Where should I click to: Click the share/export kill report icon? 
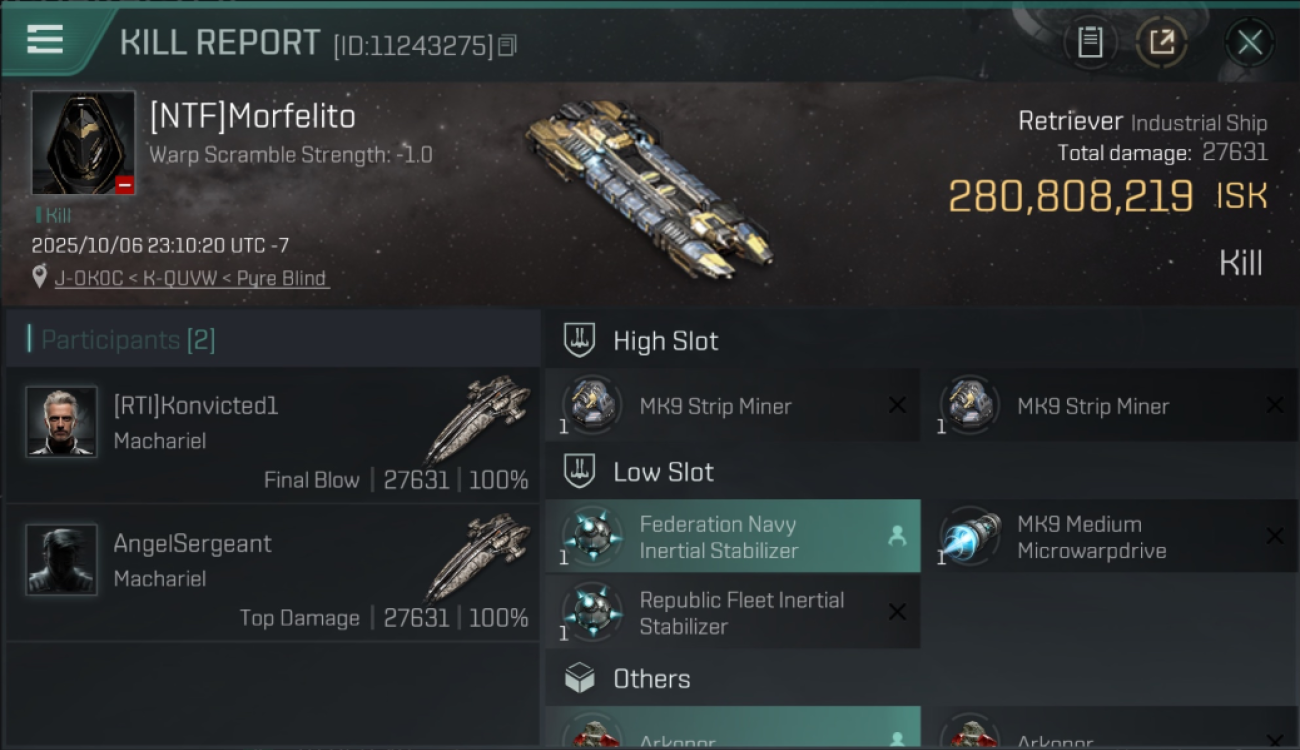pos(1161,43)
